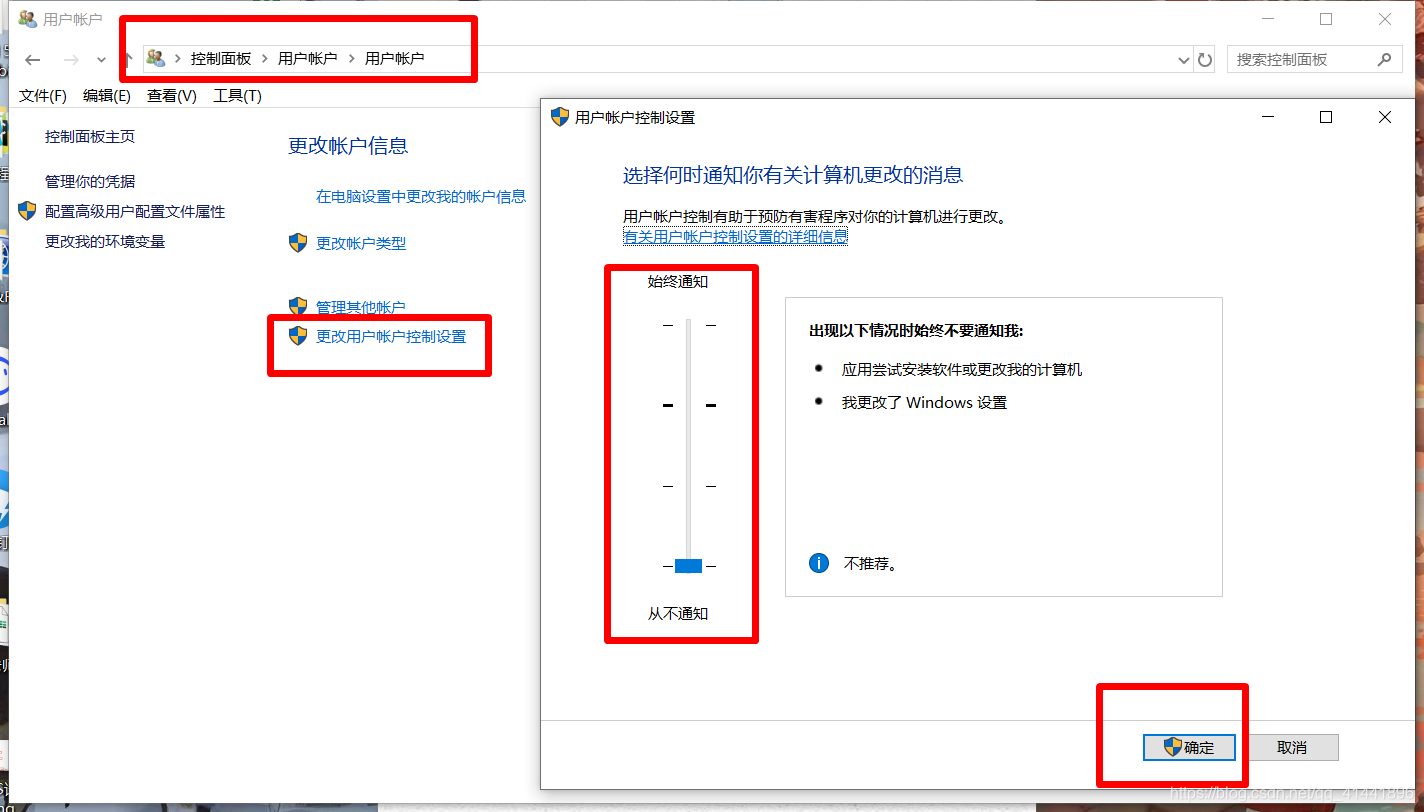Click the shield icon beside 更改帐户类型
The height and width of the screenshot is (812, 1424).
click(297, 242)
